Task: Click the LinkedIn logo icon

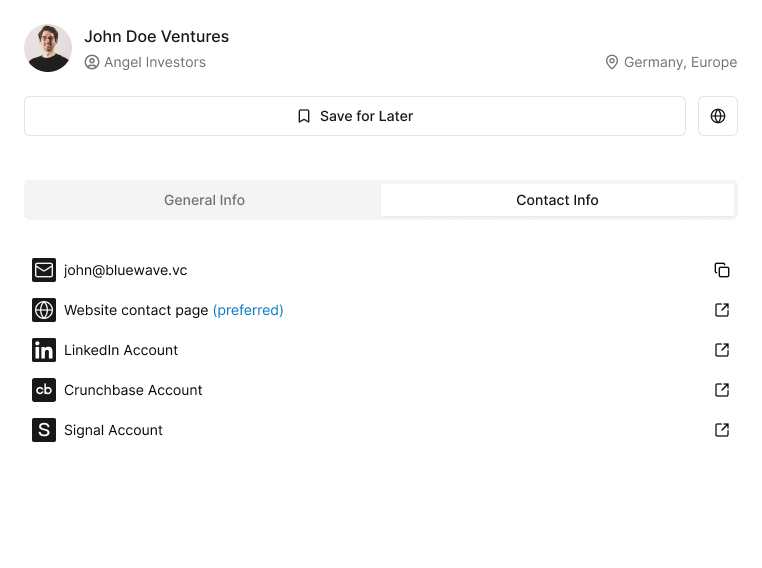Action: point(44,350)
